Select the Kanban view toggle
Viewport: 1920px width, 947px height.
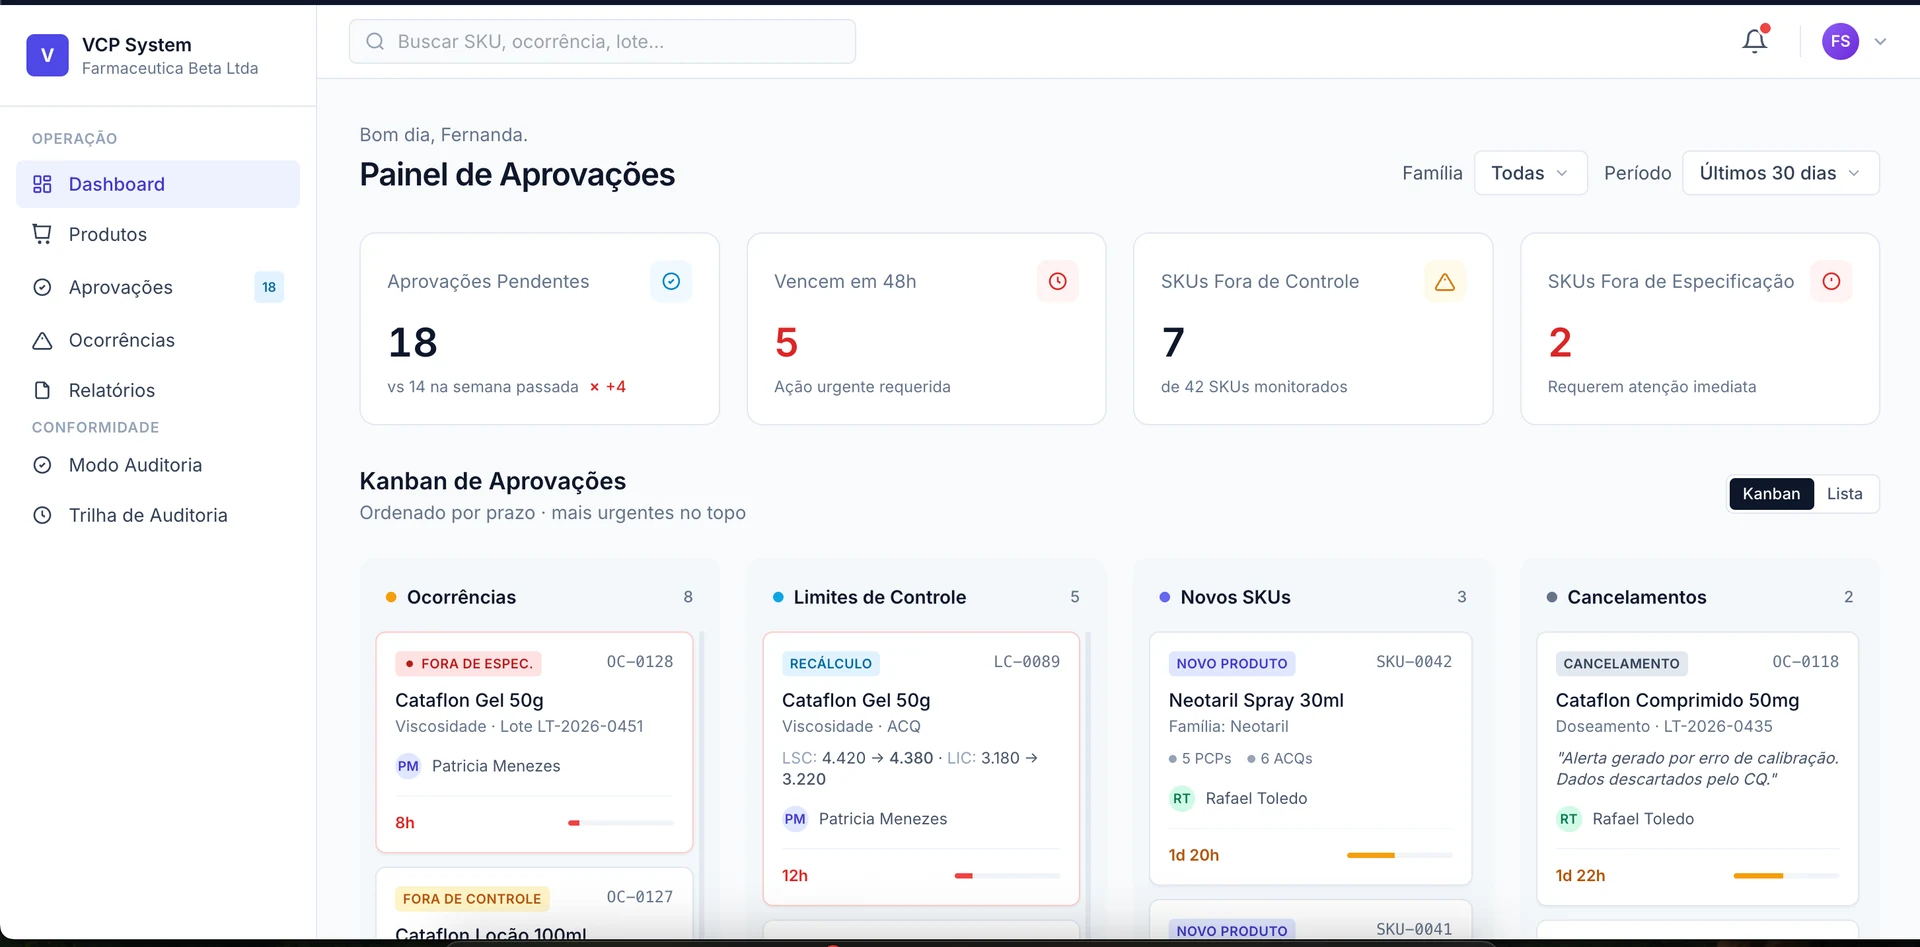click(x=1770, y=494)
